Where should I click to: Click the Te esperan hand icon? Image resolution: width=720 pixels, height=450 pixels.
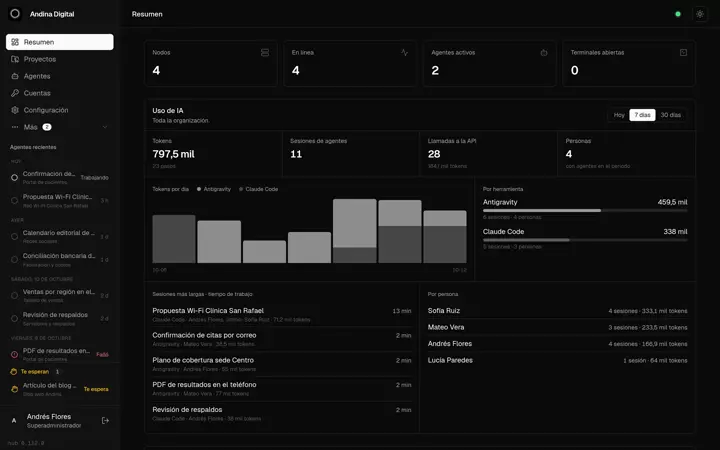(14, 371)
